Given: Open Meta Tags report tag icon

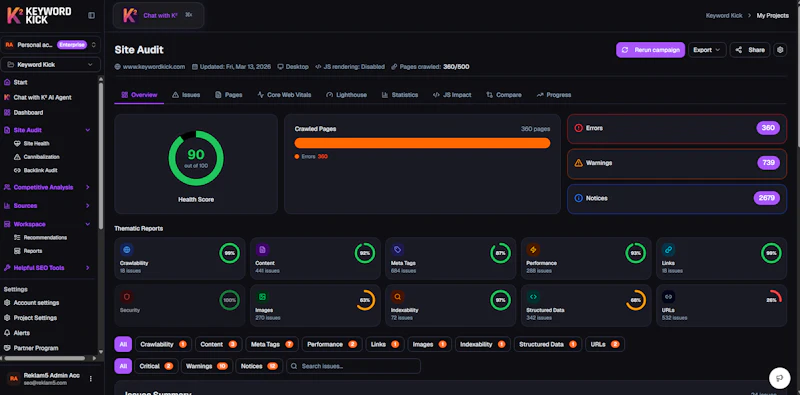Looking at the screenshot, I should (397, 250).
